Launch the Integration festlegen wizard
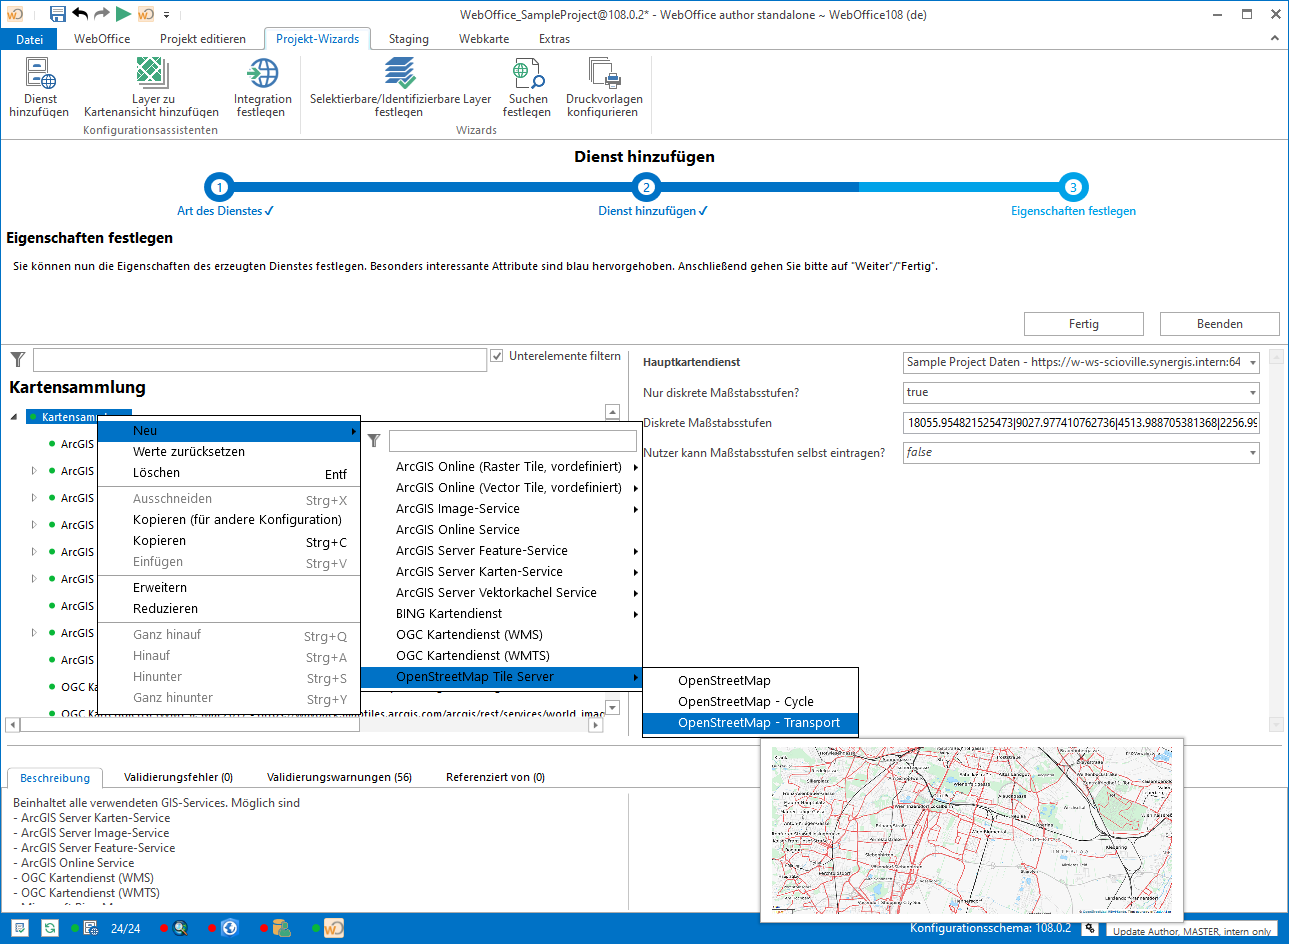 pyautogui.click(x=262, y=90)
